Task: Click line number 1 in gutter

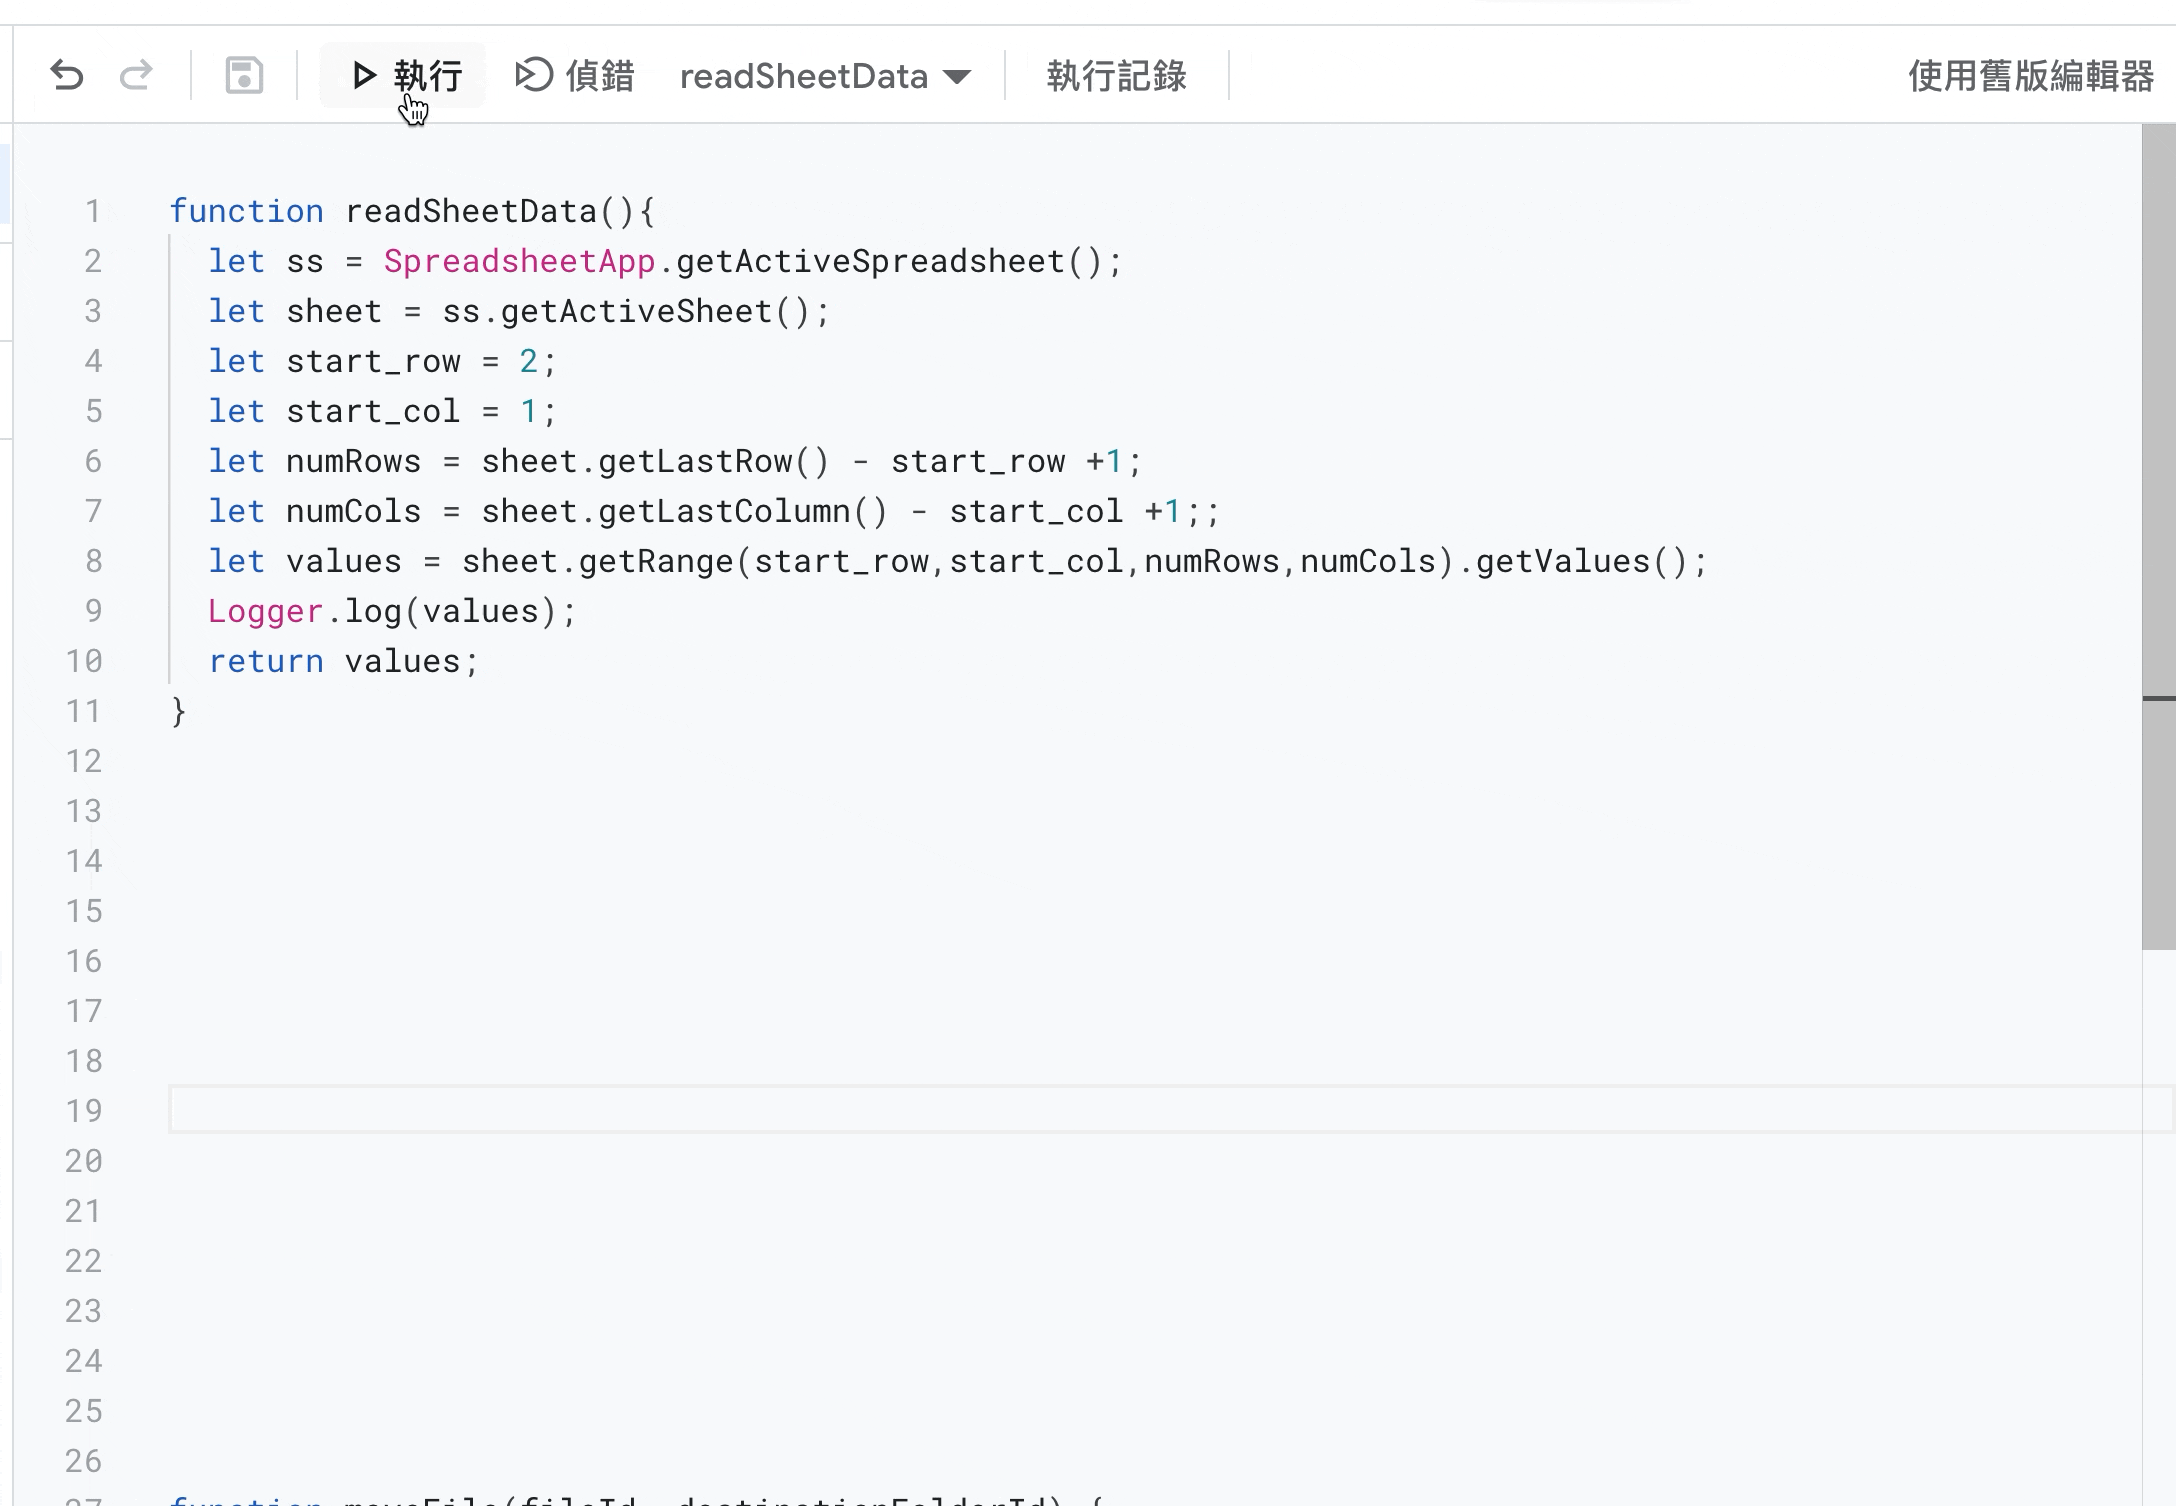Action: [92, 211]
